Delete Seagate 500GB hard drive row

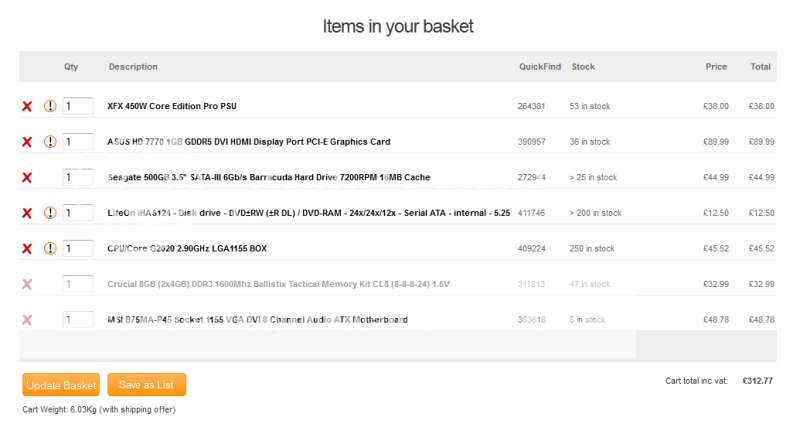pyautogui.click(x=27, y=178)
